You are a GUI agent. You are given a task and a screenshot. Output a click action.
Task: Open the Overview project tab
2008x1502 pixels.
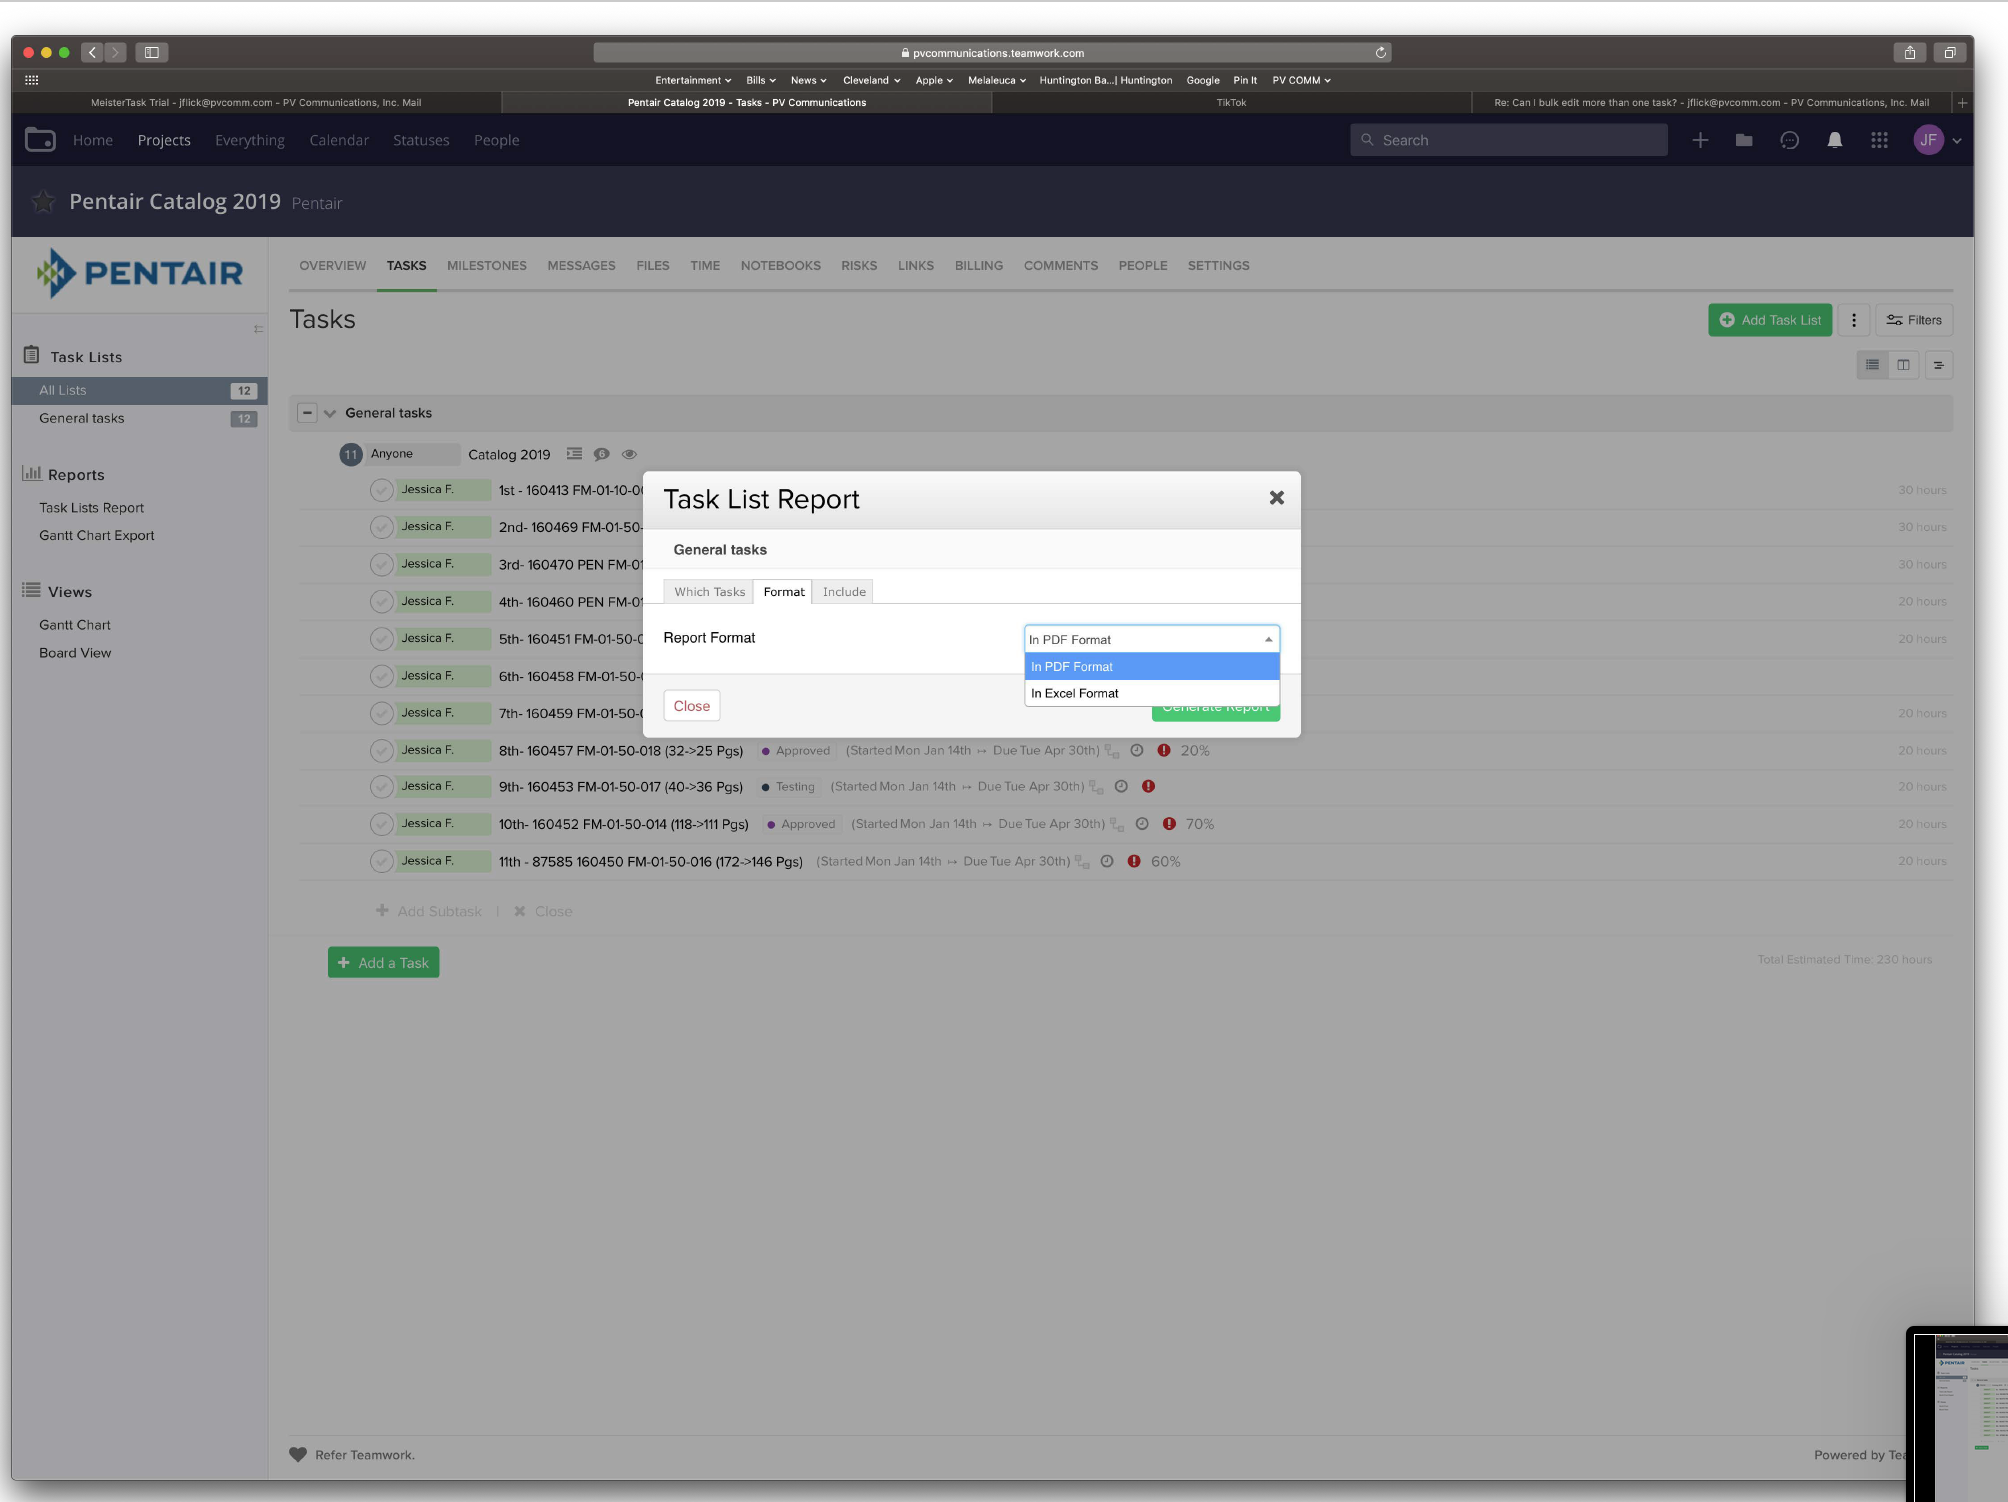coord(332,265)
